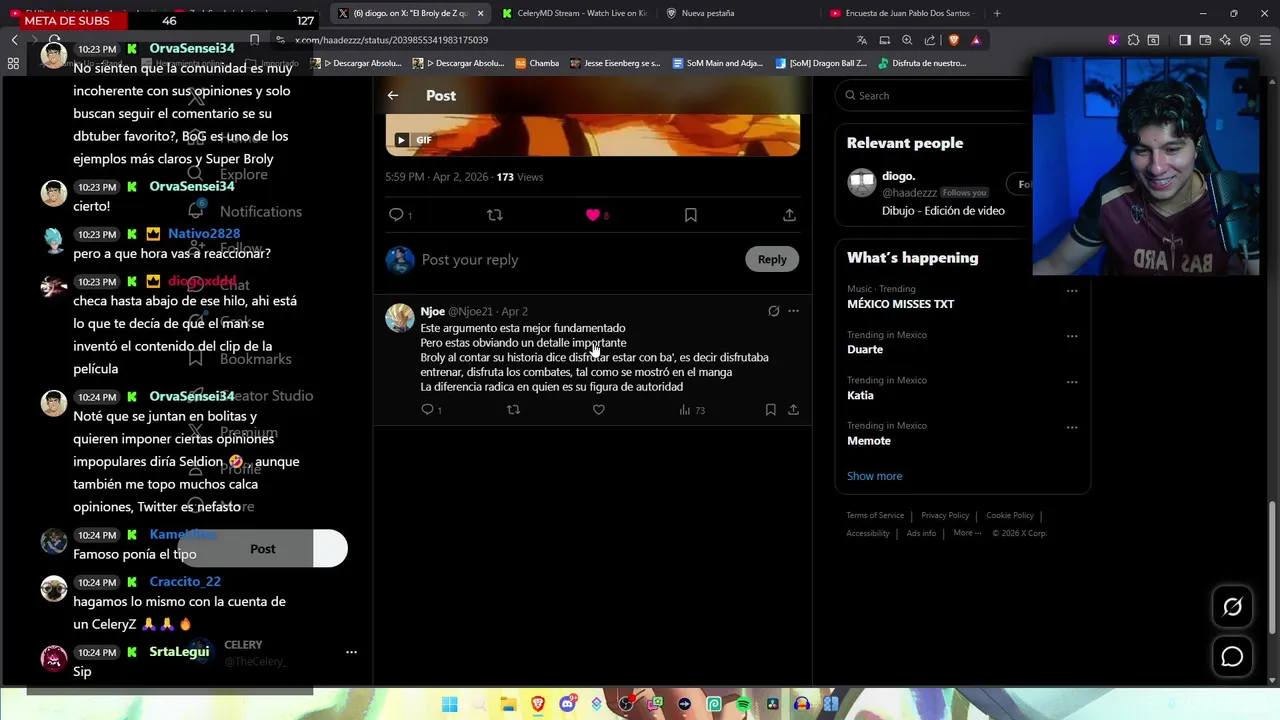Open more options on Njoe's reply
The height and width of the screenshot is (720, 1280).
point(793,311)
